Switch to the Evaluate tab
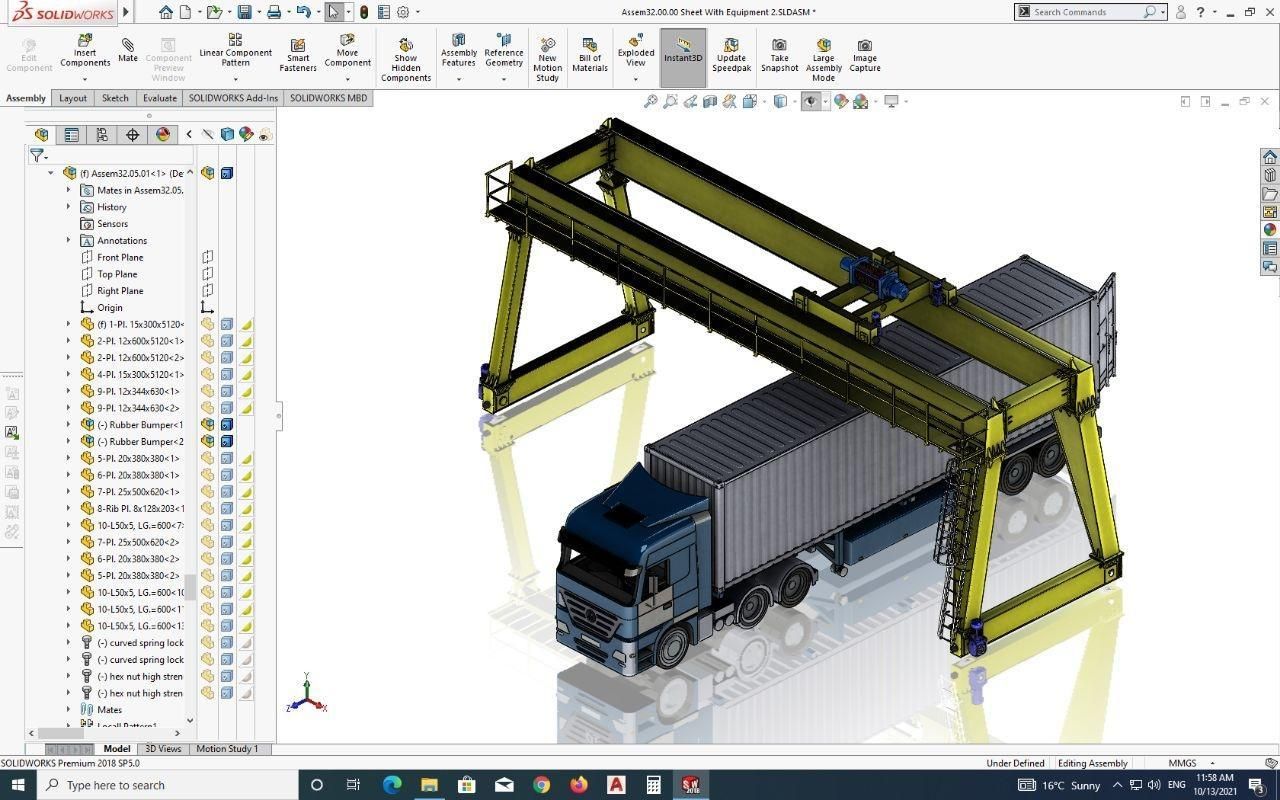Viewport: 1280px width, 800px height. tap(159, 98)
